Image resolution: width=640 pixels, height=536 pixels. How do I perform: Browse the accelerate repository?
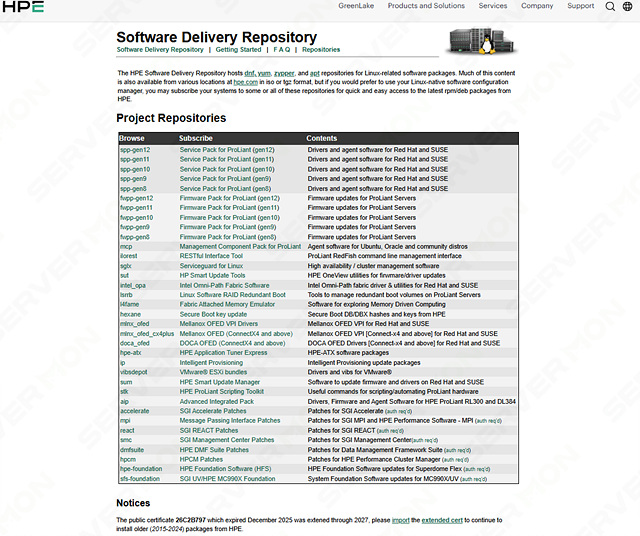pyautogui.click(x=135, y=411)
